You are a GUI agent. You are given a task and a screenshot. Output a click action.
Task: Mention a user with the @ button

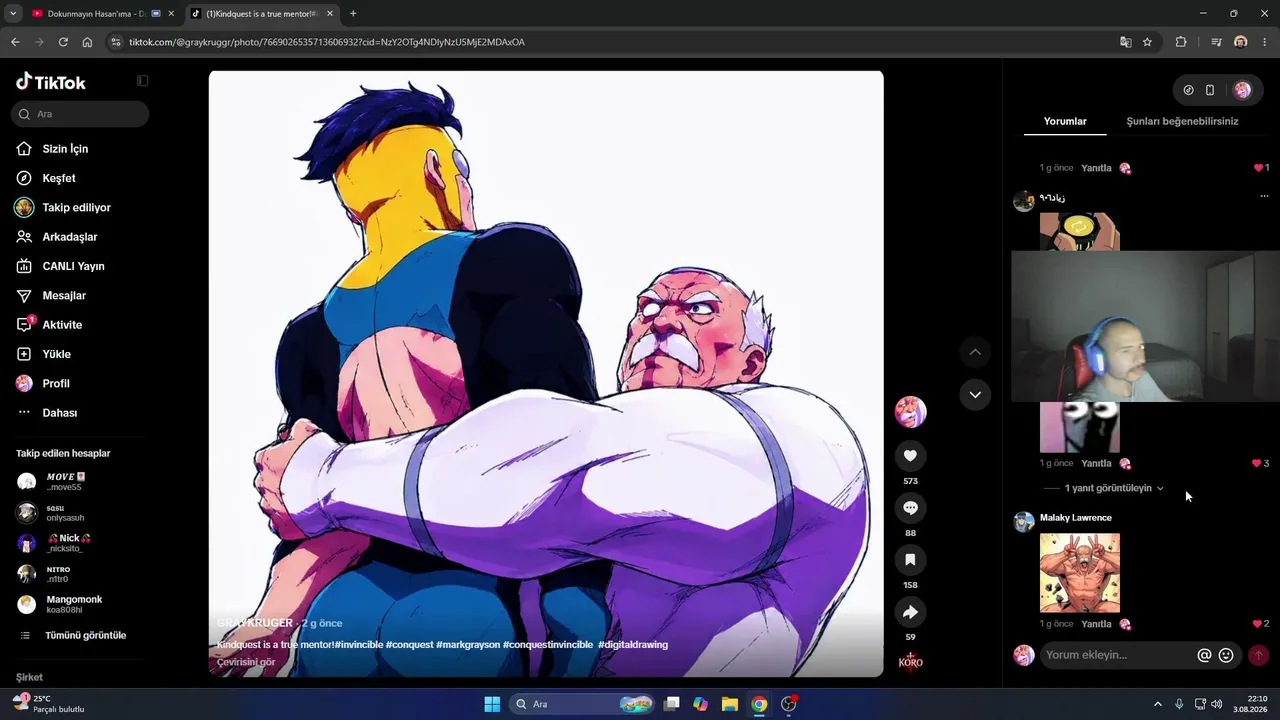point(1204,655)
